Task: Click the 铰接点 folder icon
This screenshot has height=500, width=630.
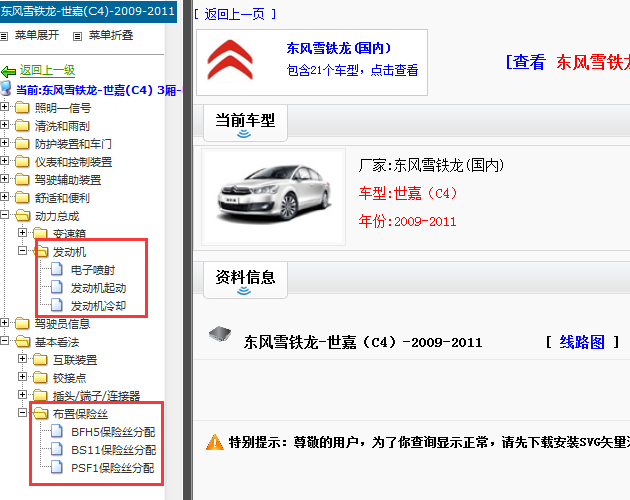Action: pyautogui.click(x=40, y=377)
